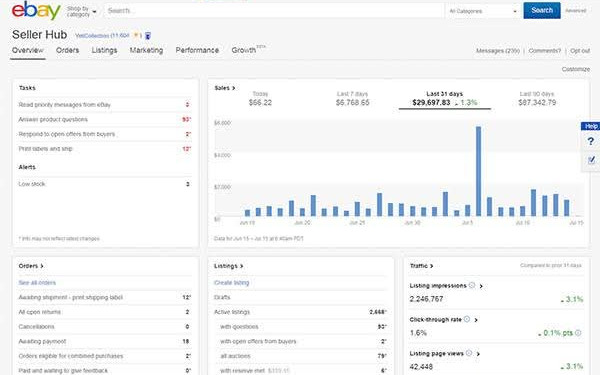Open the Advanced search link
The width and height of the screenshot is (600, 375).
click(576, 11)
